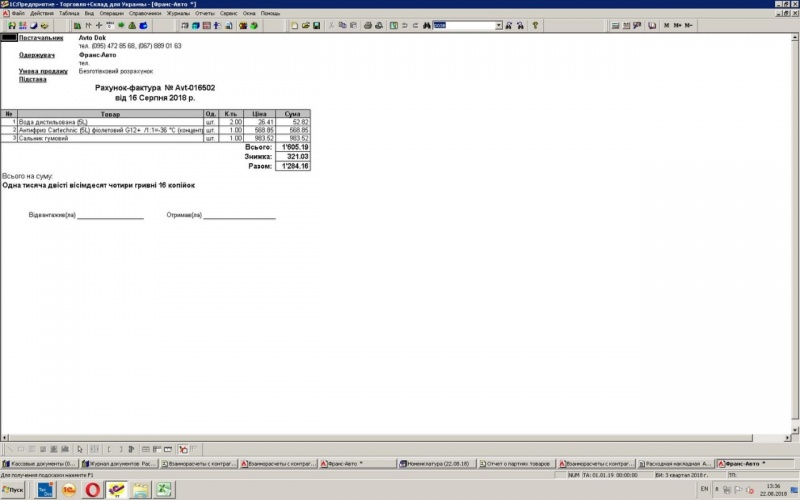Click the Save diskette icon in toolbar
The image size is (800, 500).
click(x=317, y=25)
